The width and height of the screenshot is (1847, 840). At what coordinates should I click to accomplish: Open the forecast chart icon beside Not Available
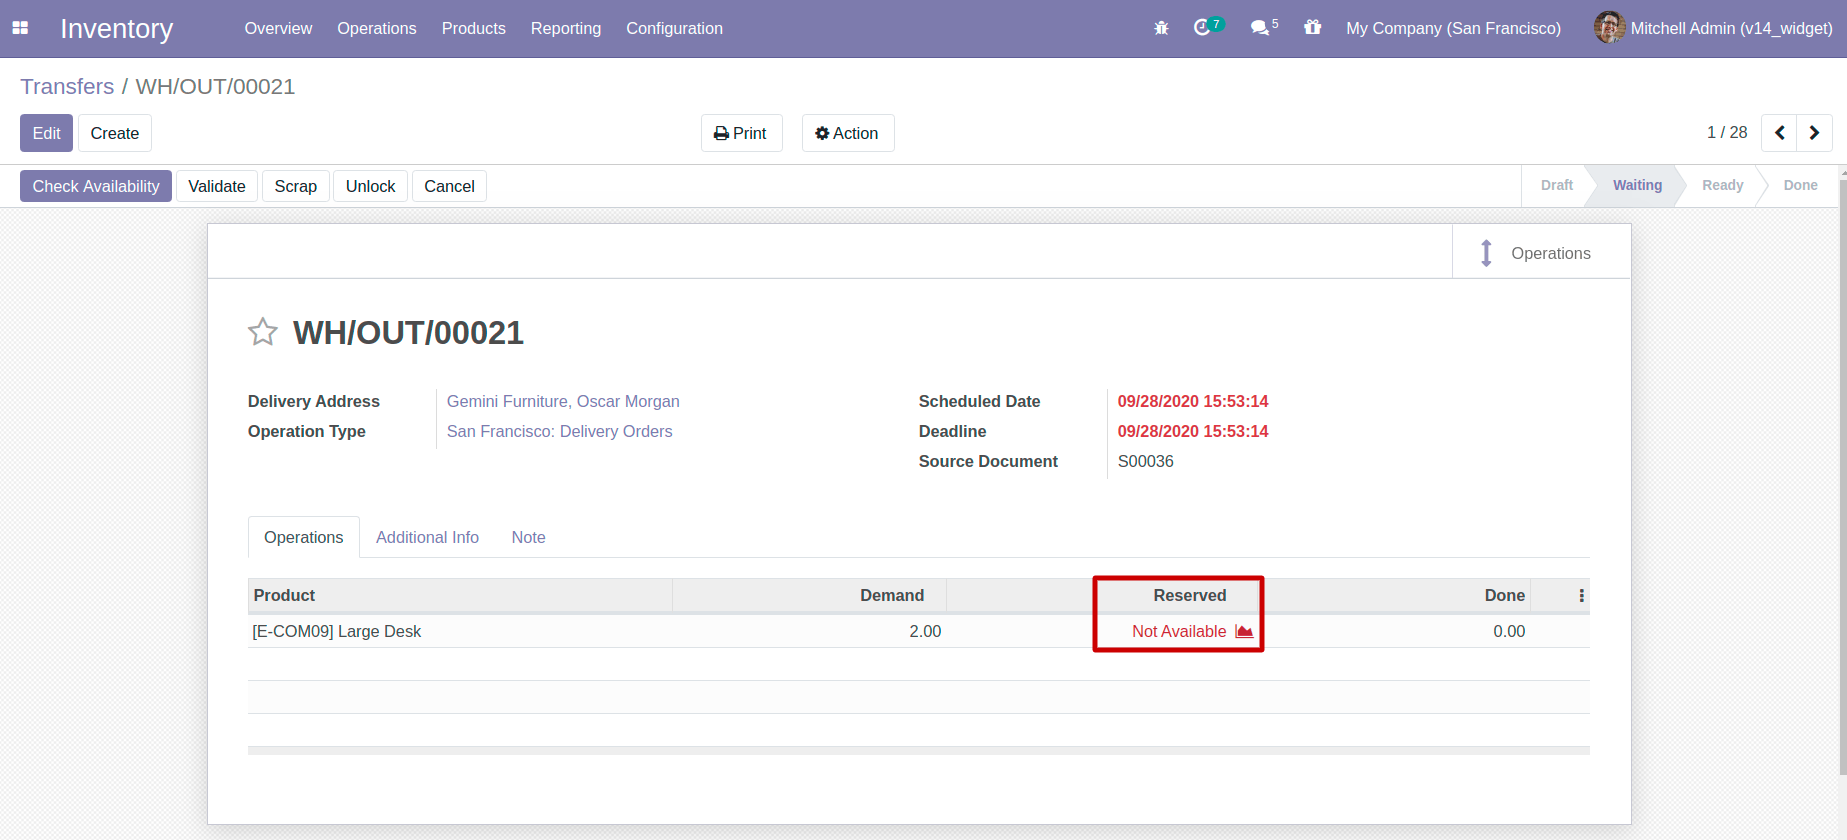coord(1244,631)
